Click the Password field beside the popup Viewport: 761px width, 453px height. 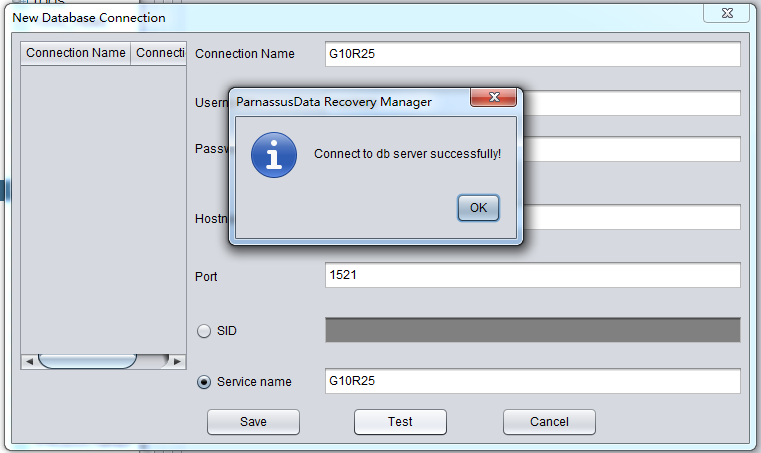[x=632, y=150]
